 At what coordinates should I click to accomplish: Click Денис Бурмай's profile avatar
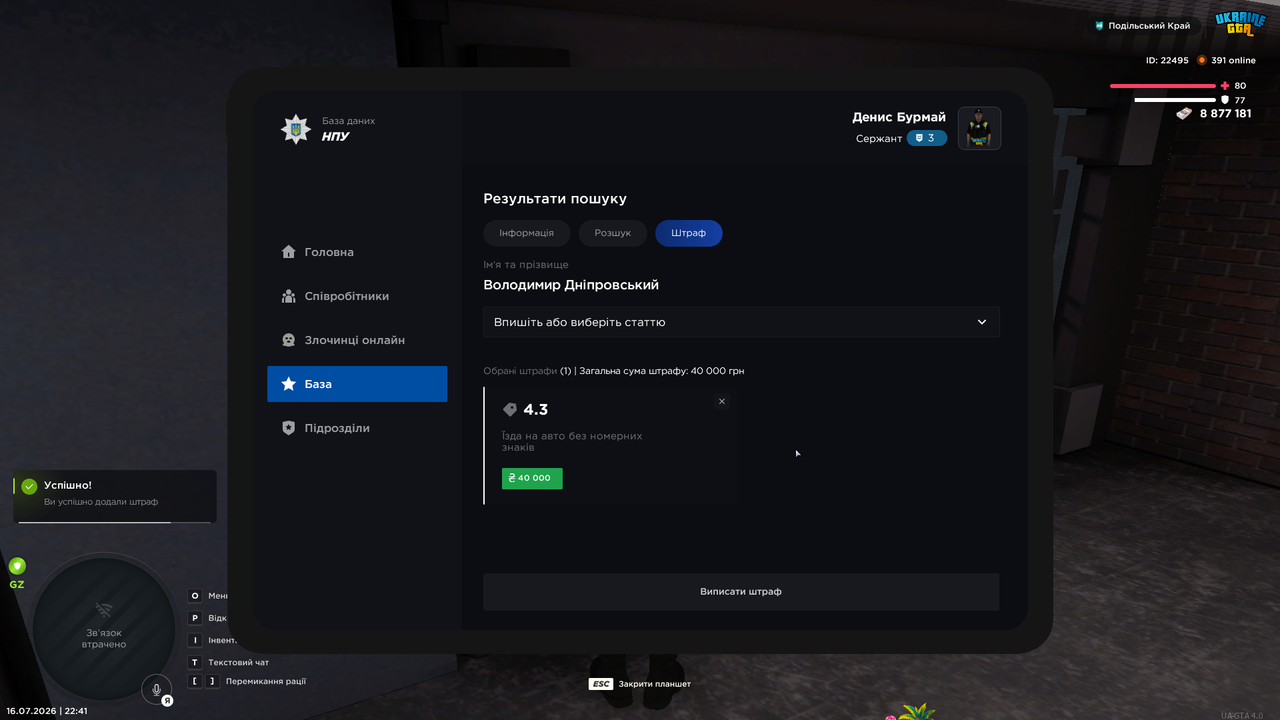click(x=980, y=128)
